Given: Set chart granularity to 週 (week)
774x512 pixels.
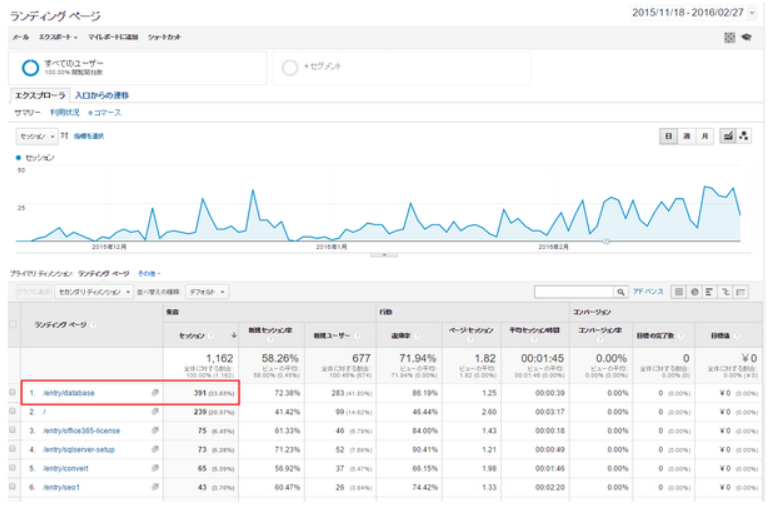Looking at the screenshot, I should pyautogui.click(x=687, y=136).
